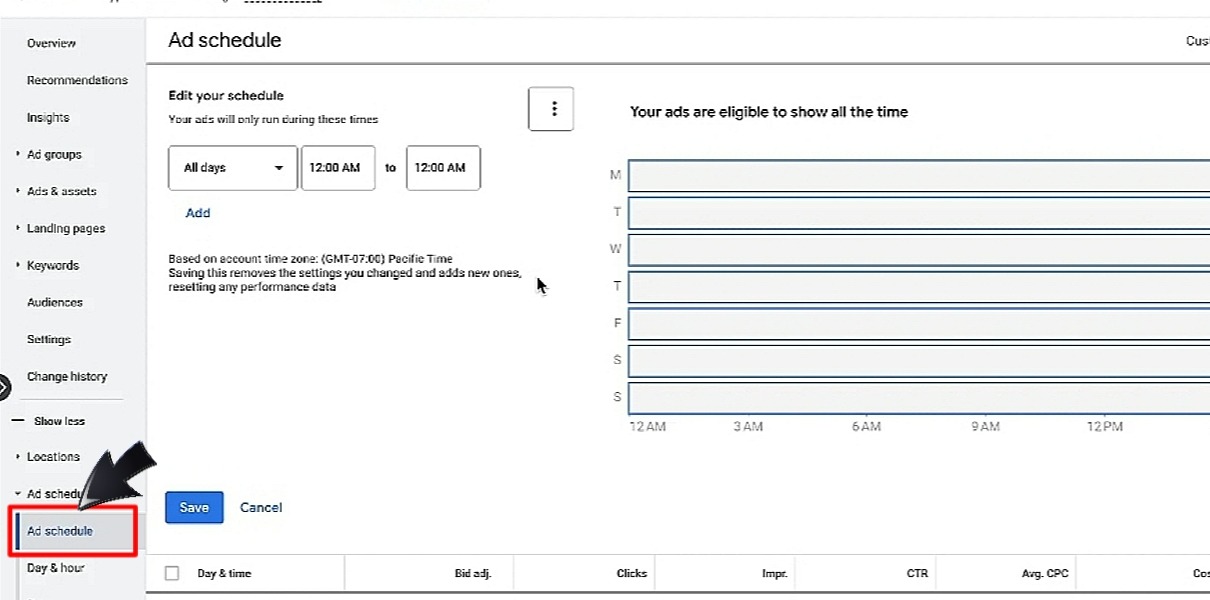Image resolution: width=1210 pixels, height=600 pixels.
Task: Tick the Day & time header checkbox
Action: 172,573
